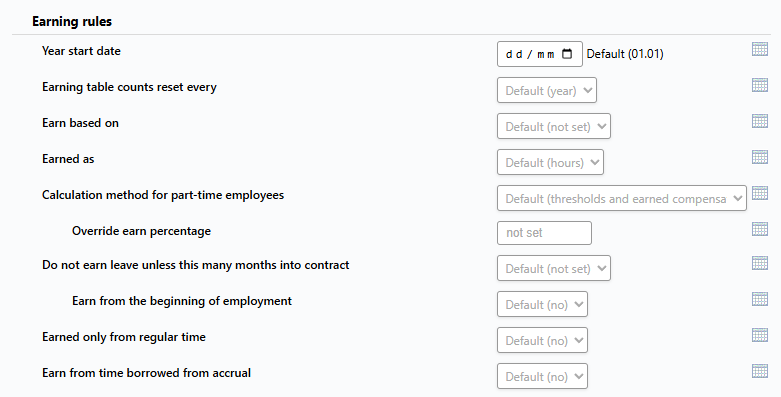Open Do not earn leave months dropdown
Screen dimensions: 781x397
point(554,268)
